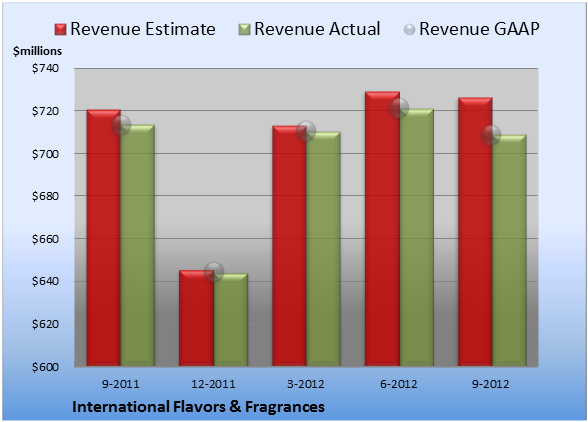Click the 12-2011 category label

213,384
